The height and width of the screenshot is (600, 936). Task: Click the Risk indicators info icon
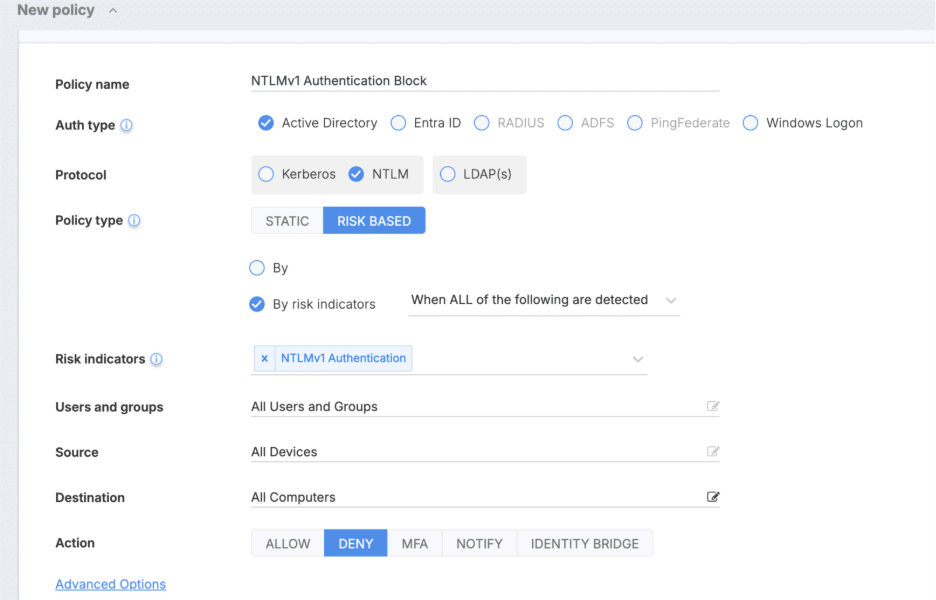(157, 359)
